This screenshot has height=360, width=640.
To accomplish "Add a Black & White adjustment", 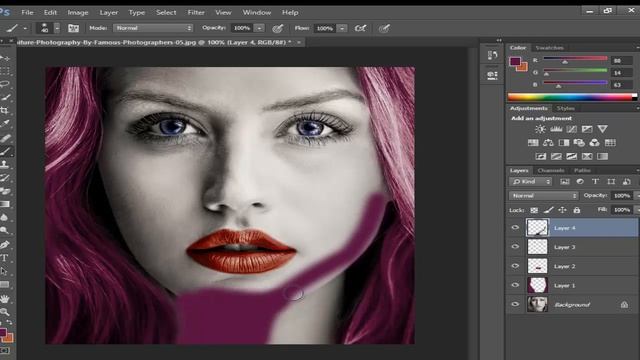I will [x=564, y=143].
